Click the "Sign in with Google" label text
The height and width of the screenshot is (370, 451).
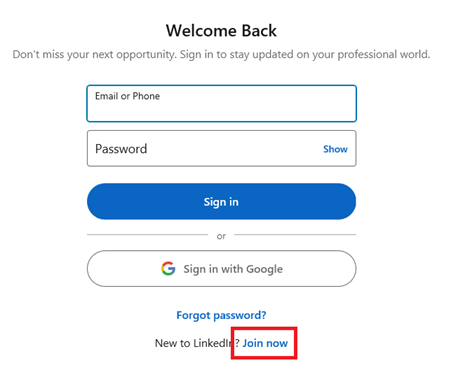[233, 269]
